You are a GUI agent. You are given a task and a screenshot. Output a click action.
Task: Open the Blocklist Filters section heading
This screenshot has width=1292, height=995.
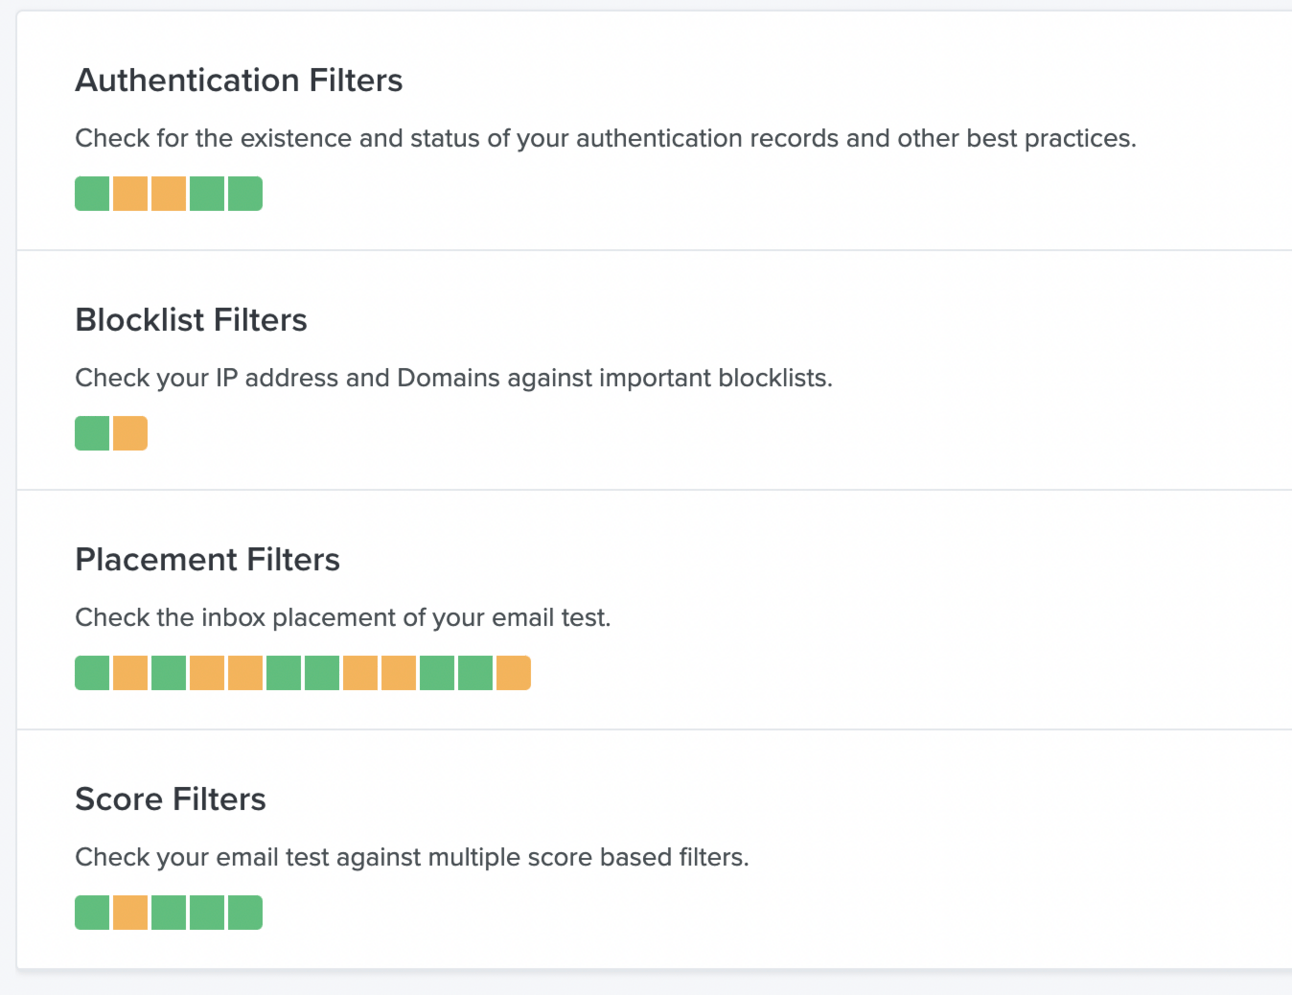pos(190,320)
